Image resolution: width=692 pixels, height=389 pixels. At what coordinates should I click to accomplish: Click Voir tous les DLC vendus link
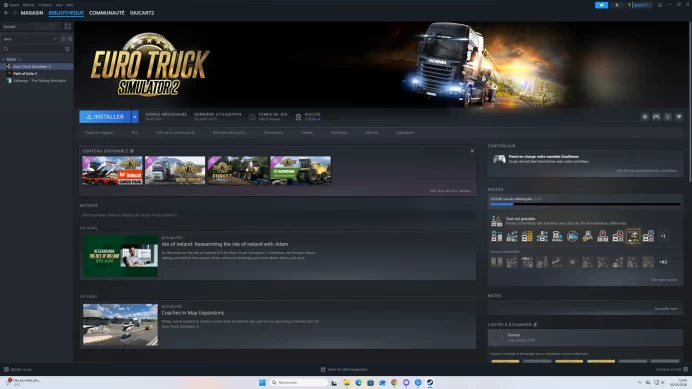point(450,191)
